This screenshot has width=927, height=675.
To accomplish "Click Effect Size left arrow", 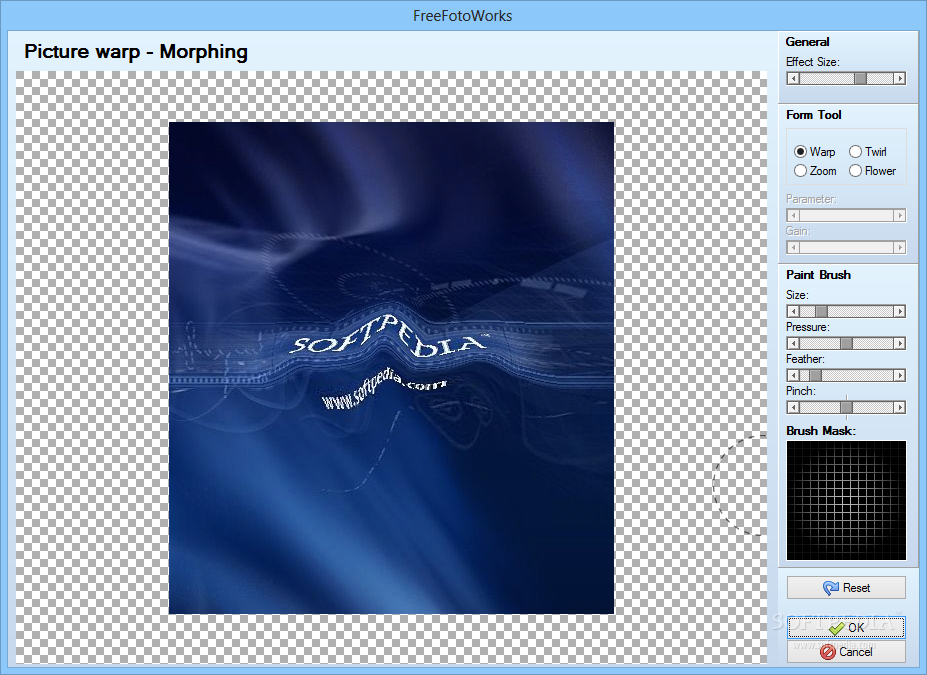I will click(793, 79).
